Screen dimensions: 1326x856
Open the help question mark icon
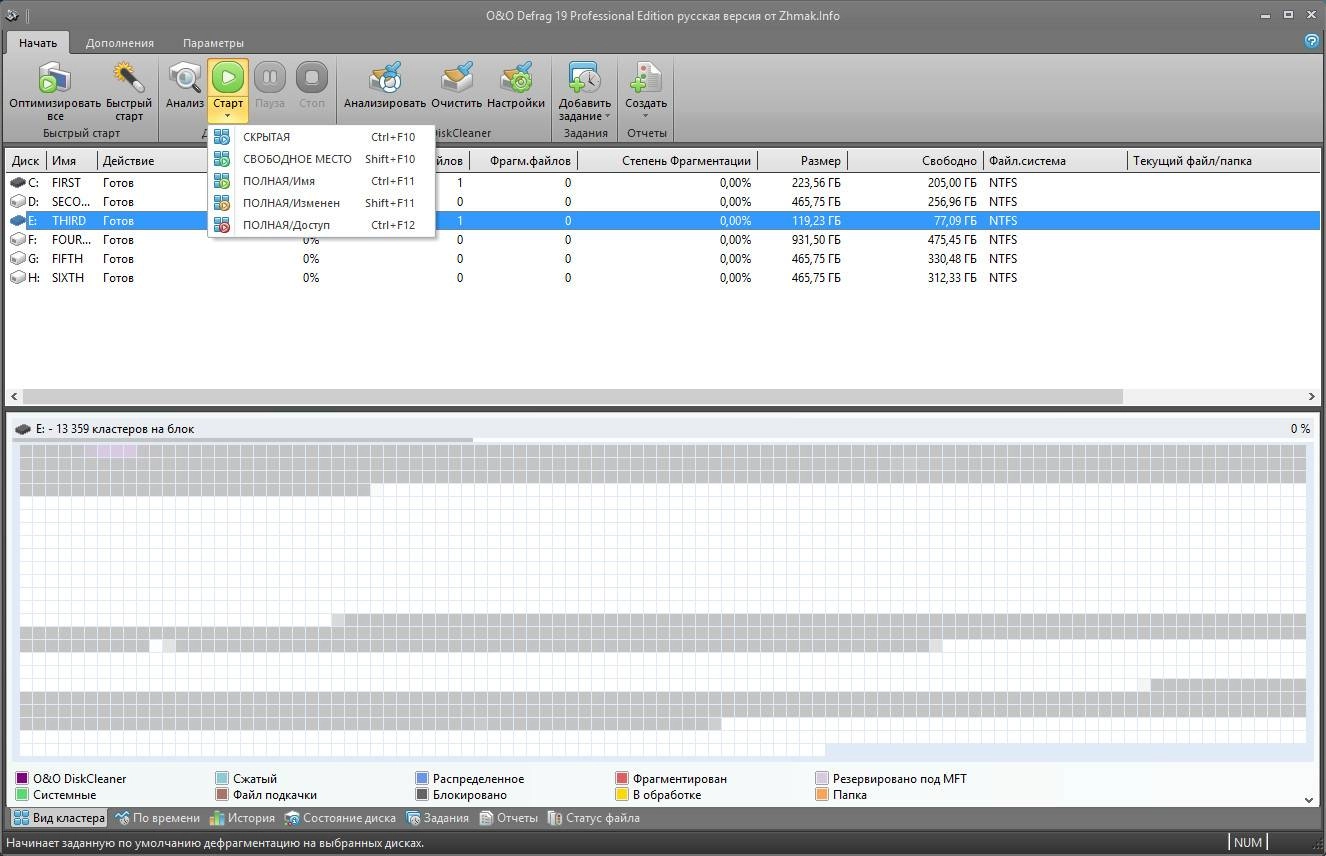pos(1312,41)
